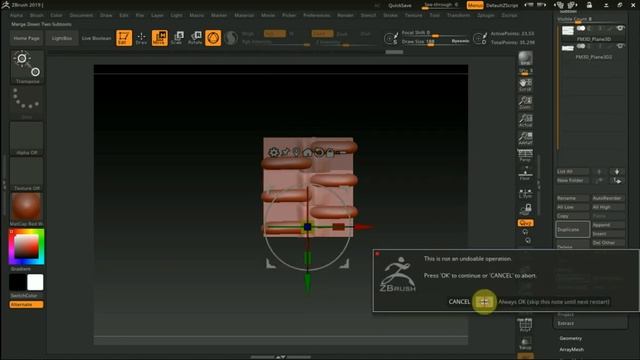This screenshot has width=640, height=360.
Task: Toggle visibility eye of first PM3D_Plane3D subtool
Action: (x=620, y=28)
